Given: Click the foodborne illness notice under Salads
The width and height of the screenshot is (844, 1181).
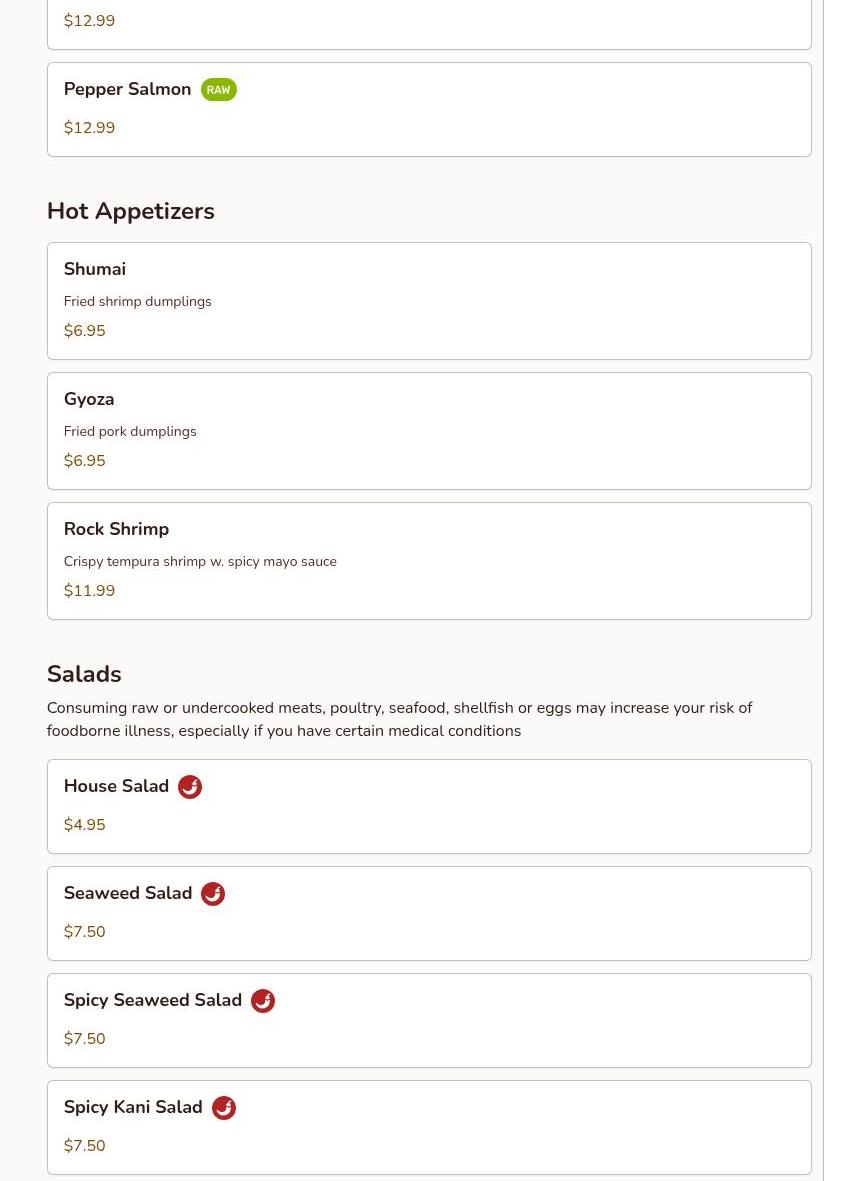Looking at the screenshot, I should pyautogui.click(x=399, y=719).
